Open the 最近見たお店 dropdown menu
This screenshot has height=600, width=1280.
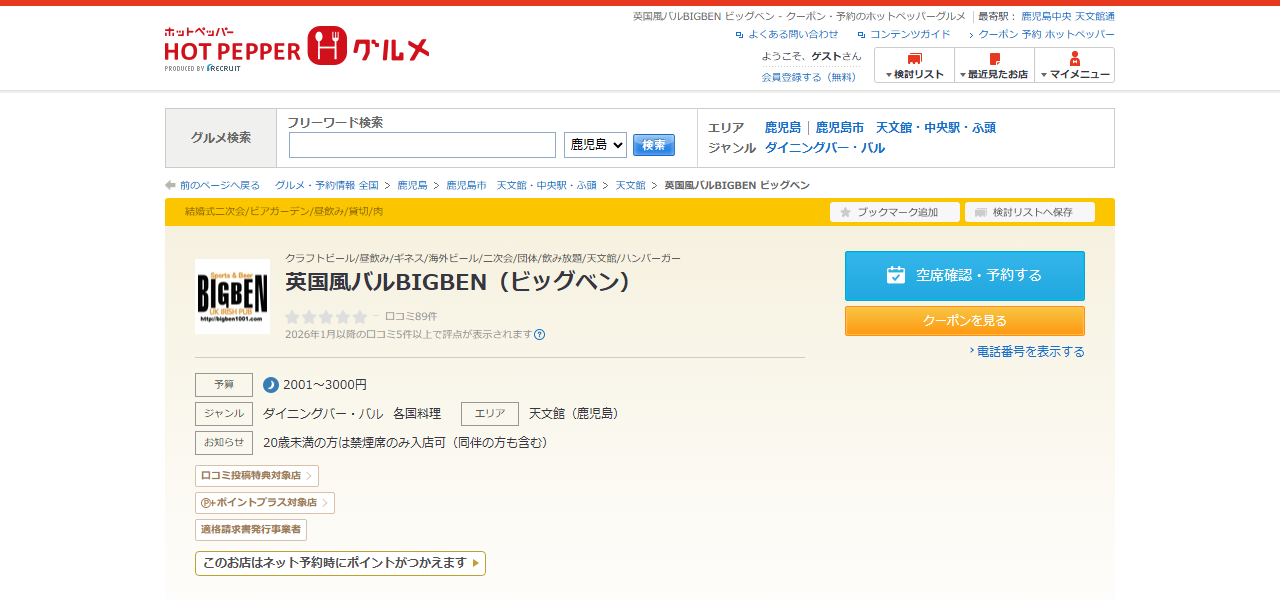[x=994, y=65]
